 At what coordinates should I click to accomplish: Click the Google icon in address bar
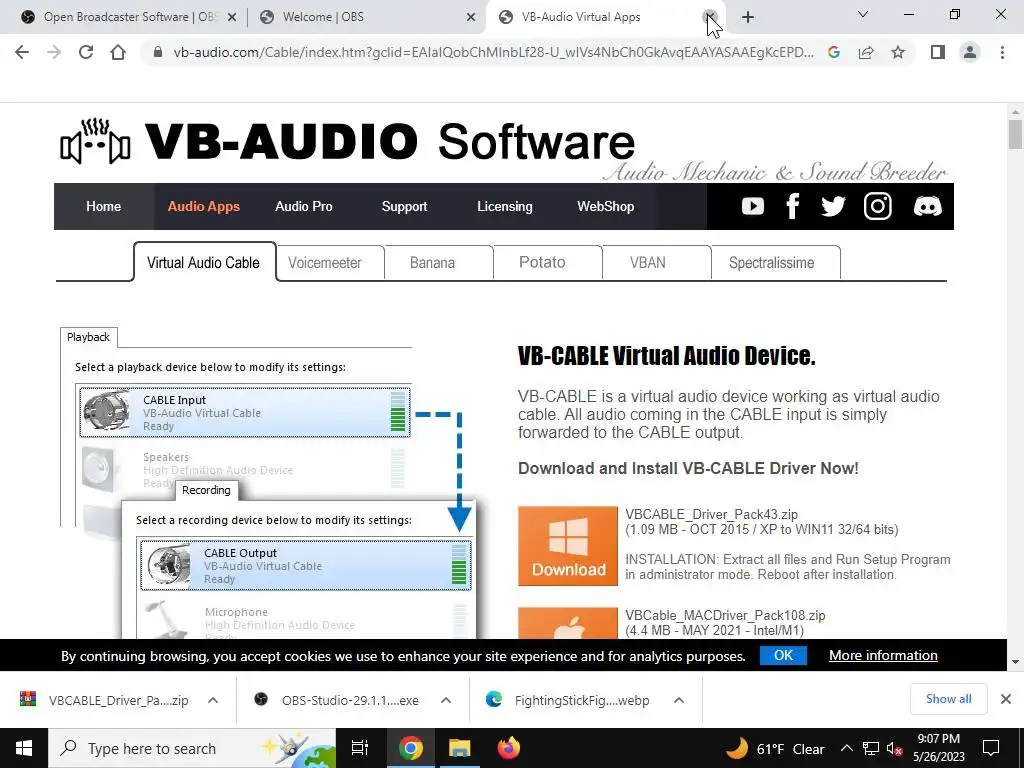833,52
